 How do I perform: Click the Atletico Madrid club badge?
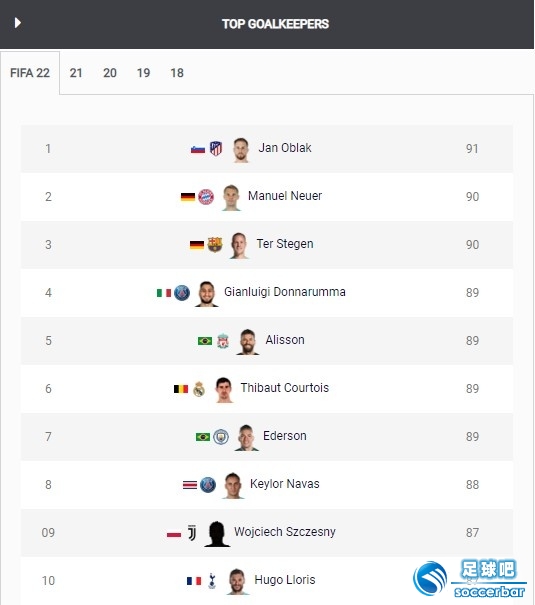point(216,149)
